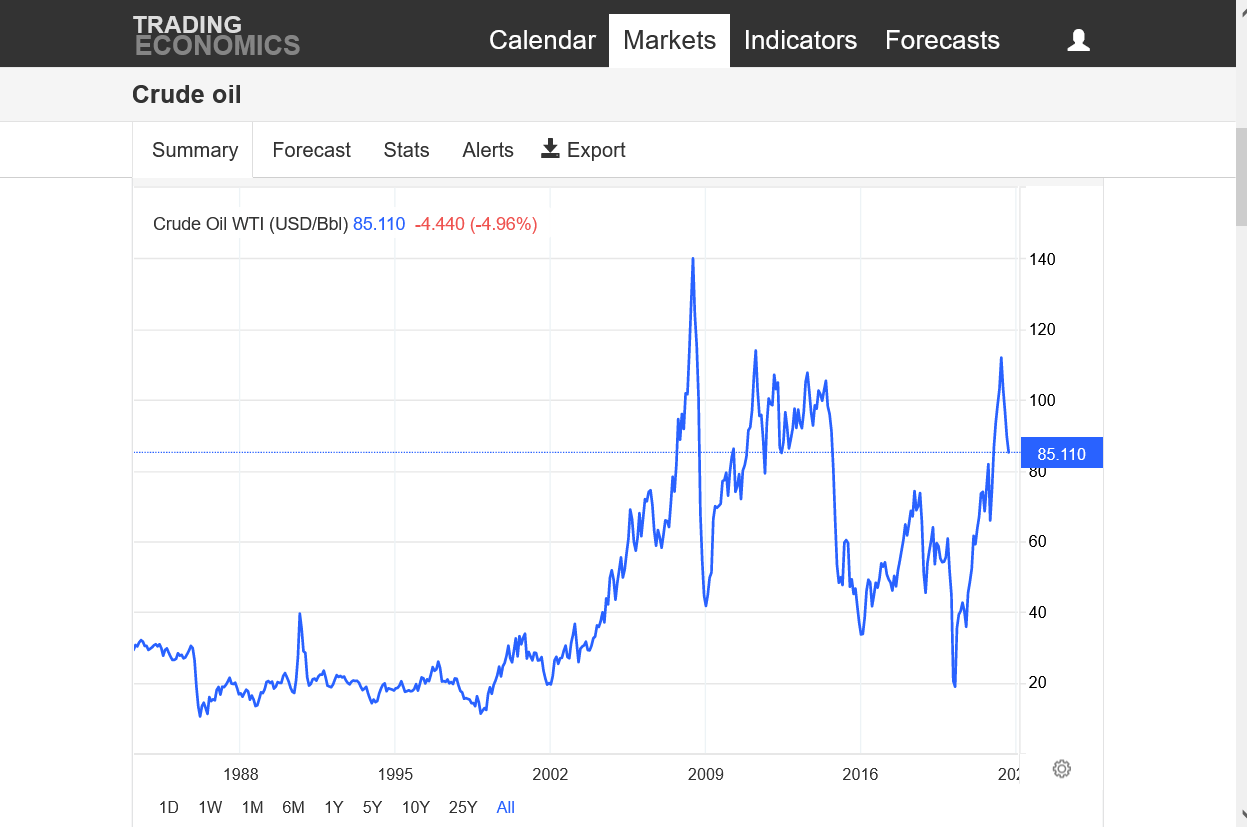1247x834 pixels.
Task: Select the 6M time range
Action: (293, 807)
